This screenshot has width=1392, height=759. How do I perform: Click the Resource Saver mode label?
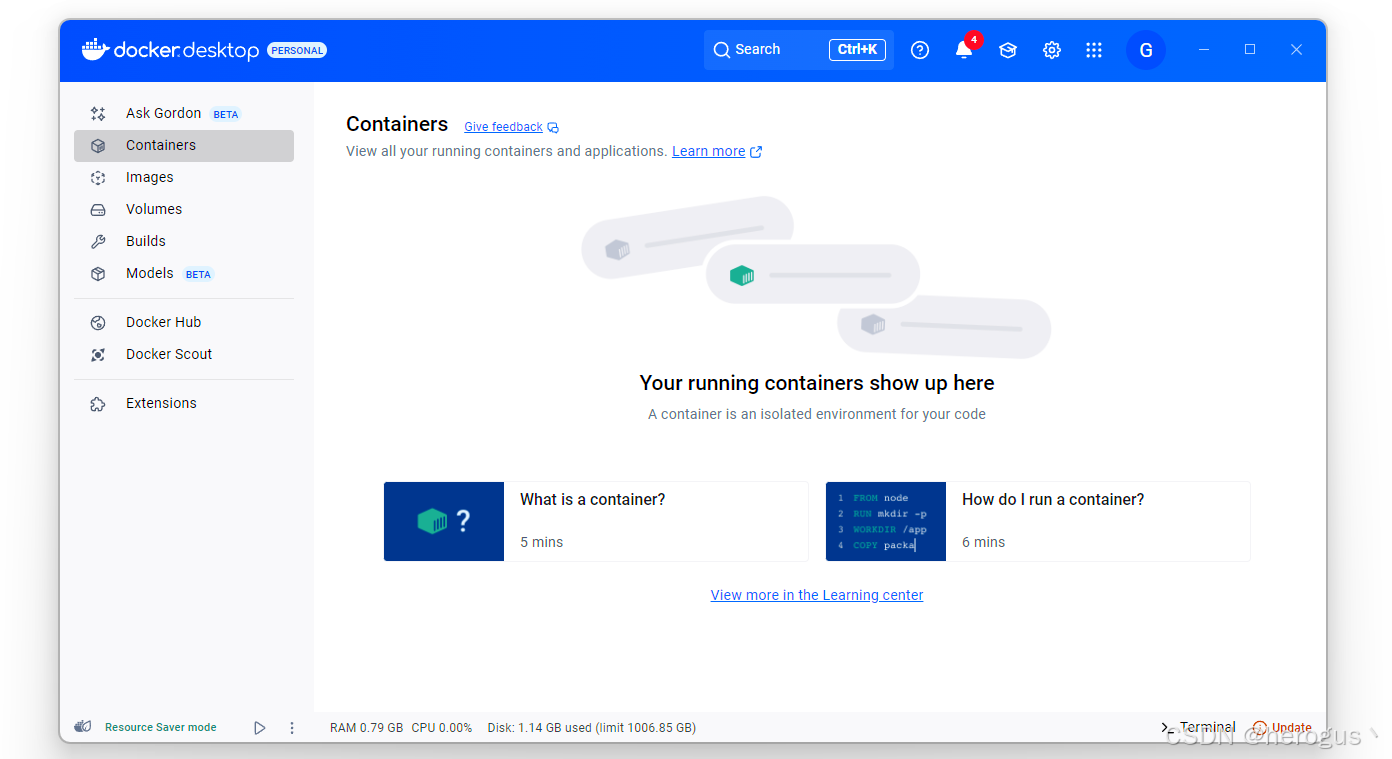click(160, 727)
